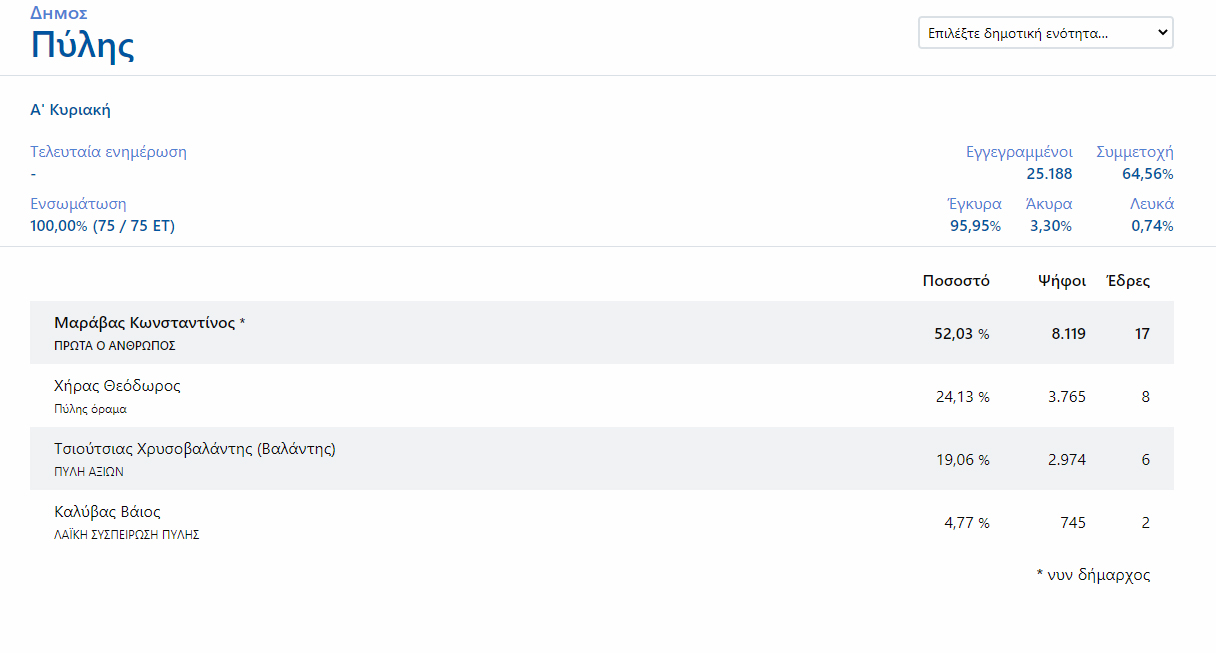Select candidate Καλύβας Βάιος
The image size is (1216, 653).
pyautogui.click(x=107, y=512)
